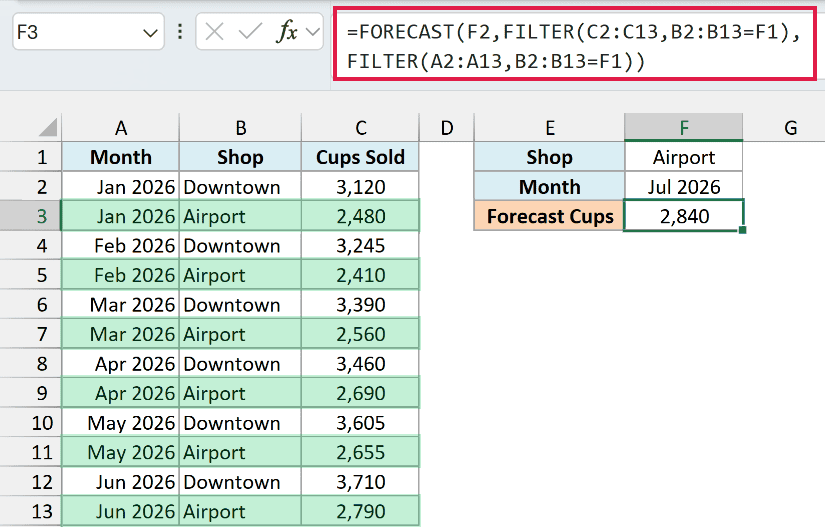Viewport: 825px width, 527px height.
Task: Click Downtown in row 12
Action: pyautogui.click(x=240, y=482)
